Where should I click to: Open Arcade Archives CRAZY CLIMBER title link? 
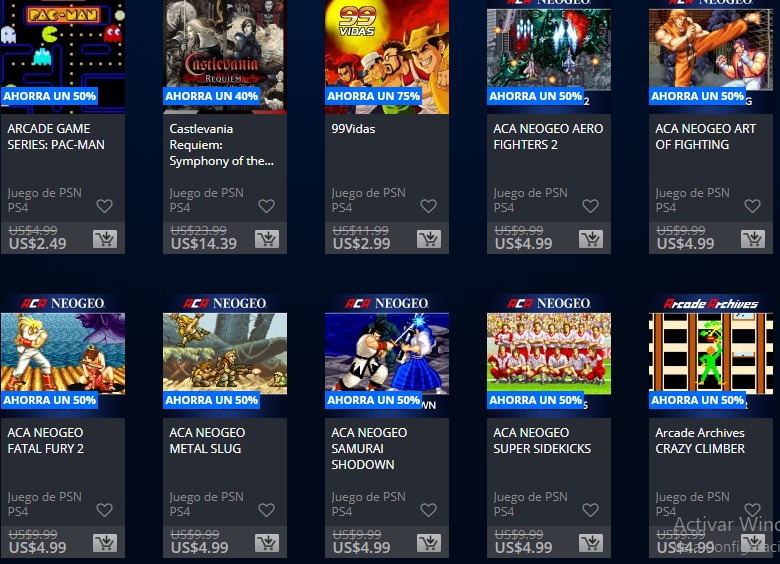pos(700,441)
